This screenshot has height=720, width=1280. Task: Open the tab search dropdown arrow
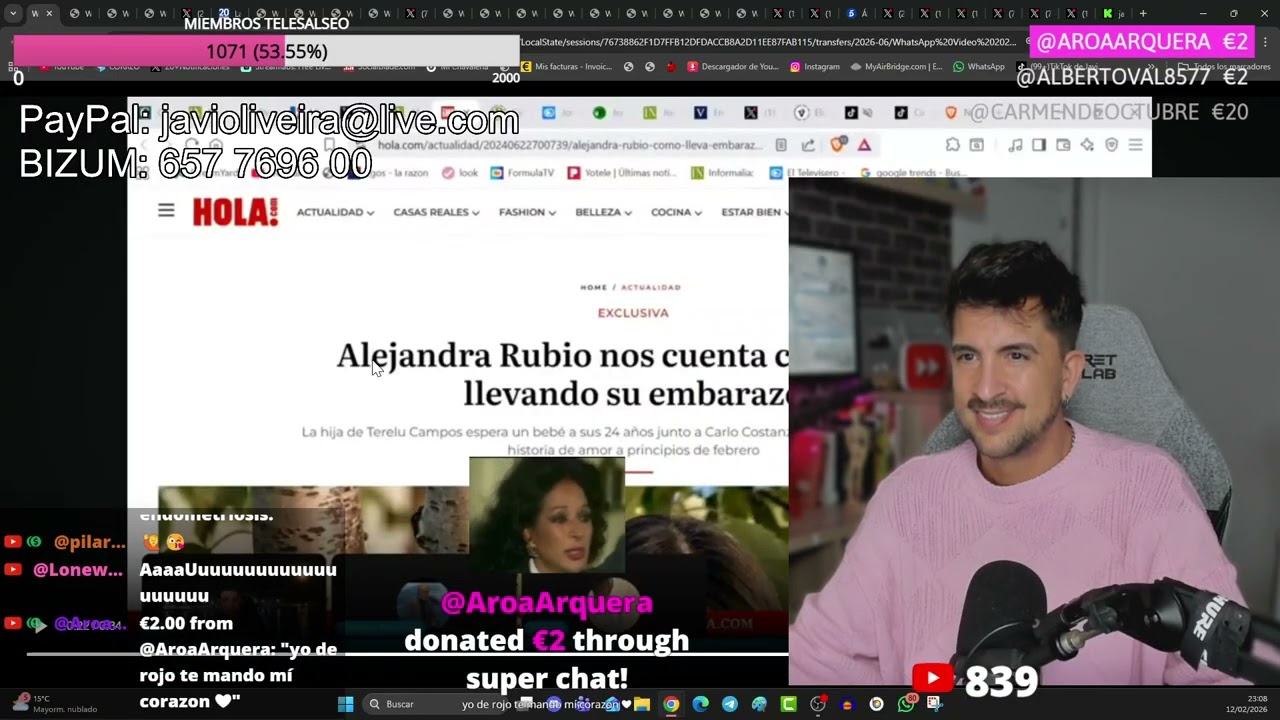pyautogui.click(x=13, y=14)
